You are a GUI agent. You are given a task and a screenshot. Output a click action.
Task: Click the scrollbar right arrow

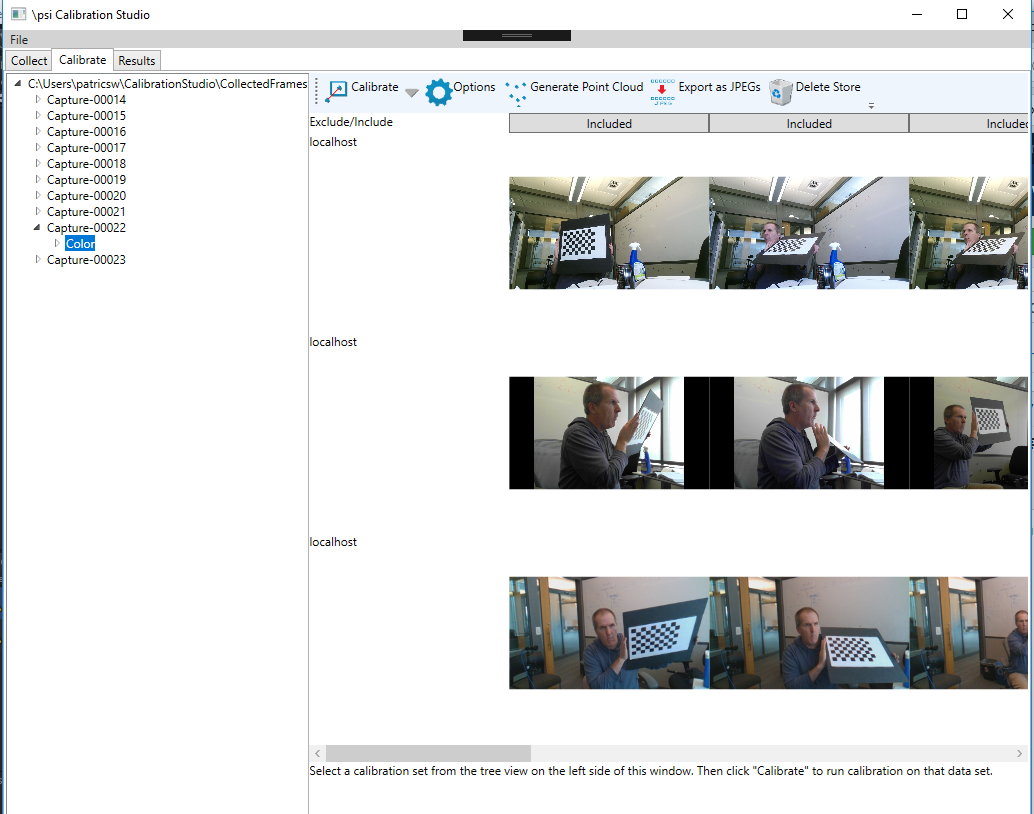click(x=1019, y=753)
